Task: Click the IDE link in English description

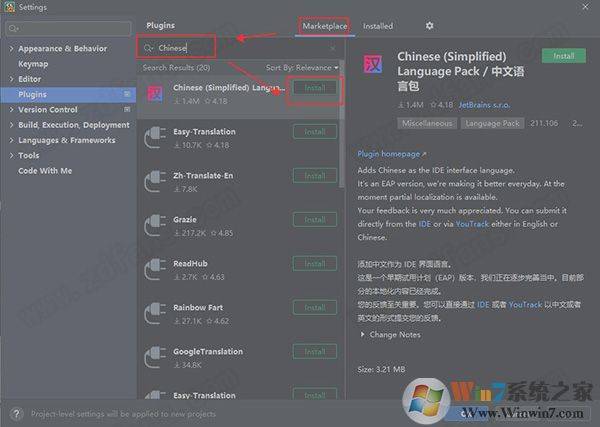Action: coord(424,224)
